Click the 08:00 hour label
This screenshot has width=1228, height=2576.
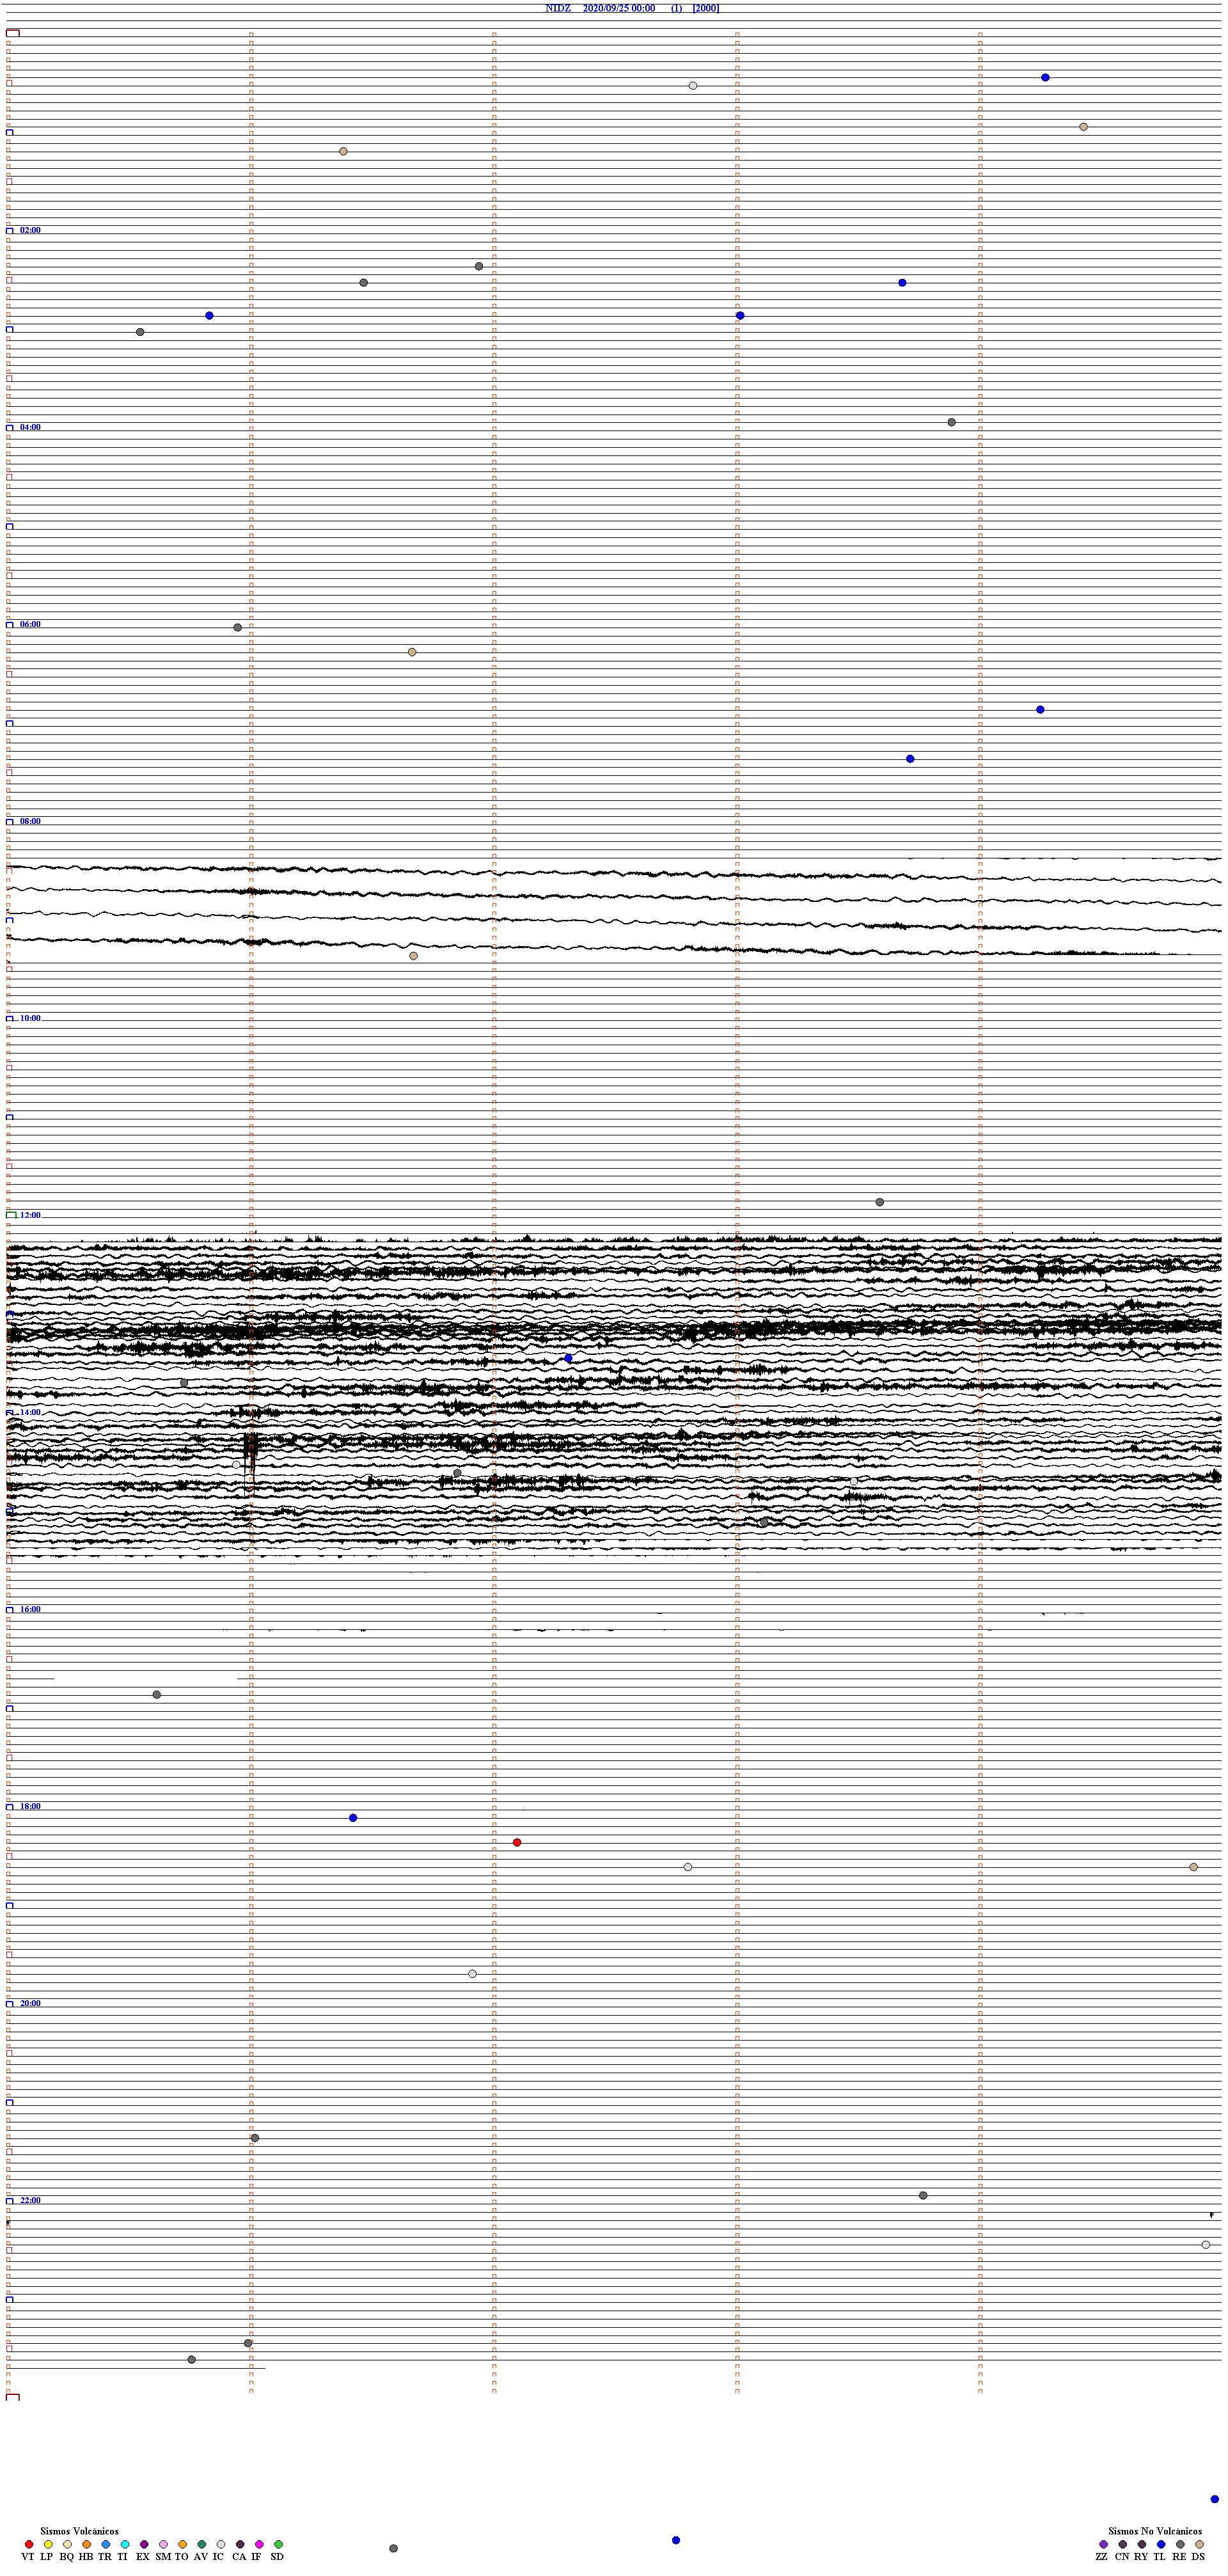click(x=30, y=821)
